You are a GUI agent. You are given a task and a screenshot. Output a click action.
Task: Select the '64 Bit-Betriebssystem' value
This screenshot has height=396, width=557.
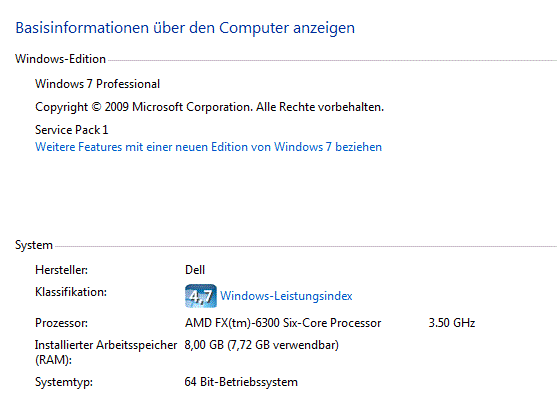pyautogui.click(x=241, y=382)
